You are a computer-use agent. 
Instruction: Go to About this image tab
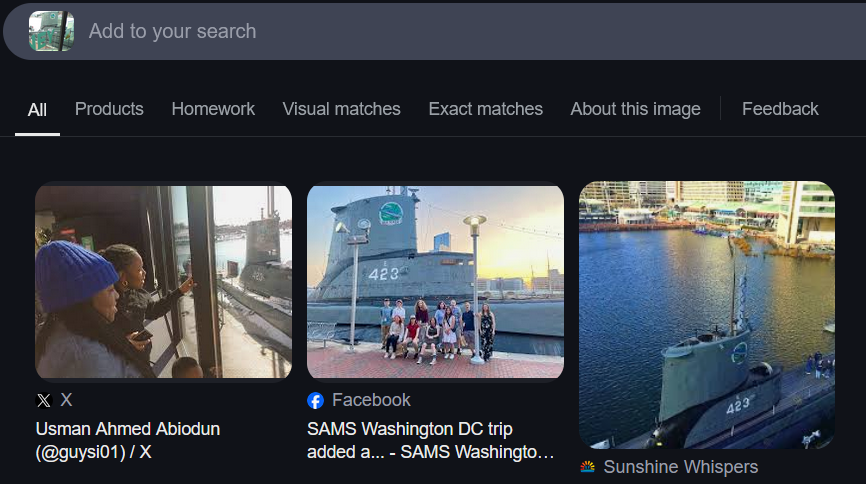point(635,109)
